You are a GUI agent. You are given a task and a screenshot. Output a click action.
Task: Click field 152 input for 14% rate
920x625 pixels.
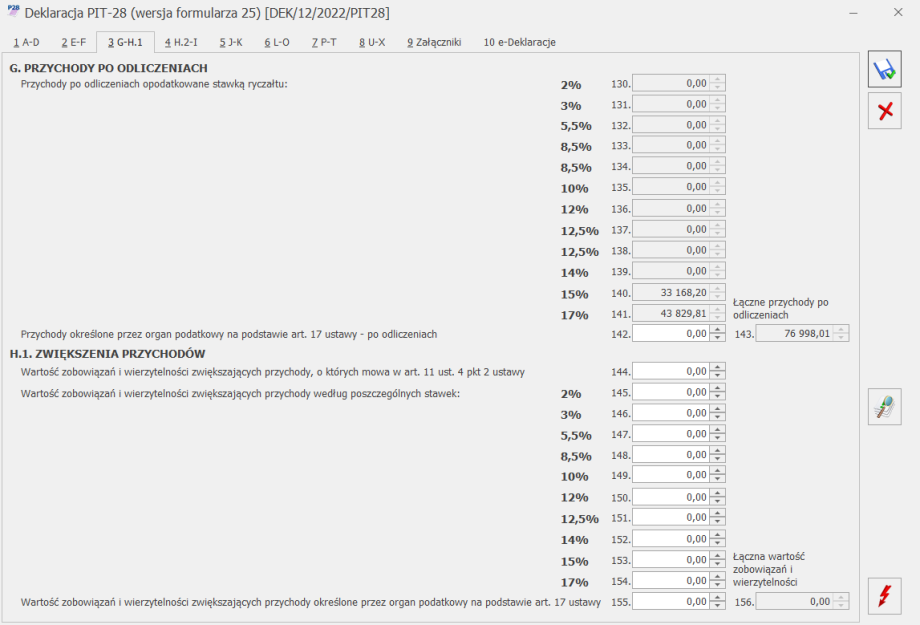tap(671, 539)
